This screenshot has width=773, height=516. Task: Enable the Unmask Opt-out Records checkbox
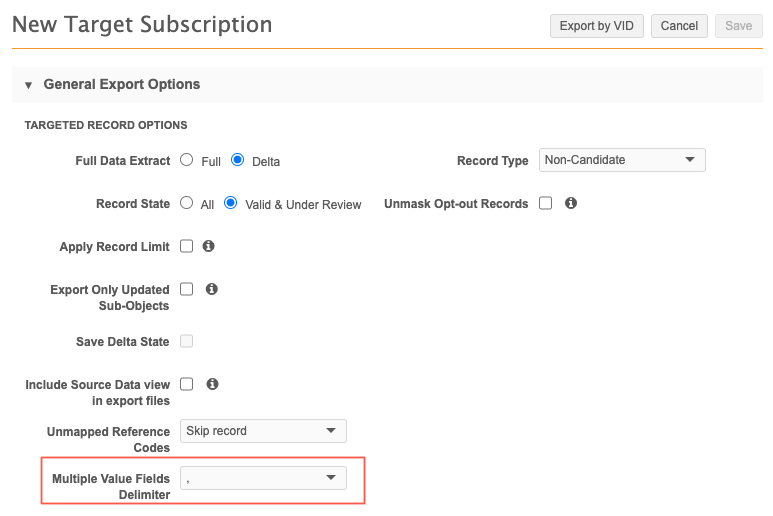pos(546,203)
